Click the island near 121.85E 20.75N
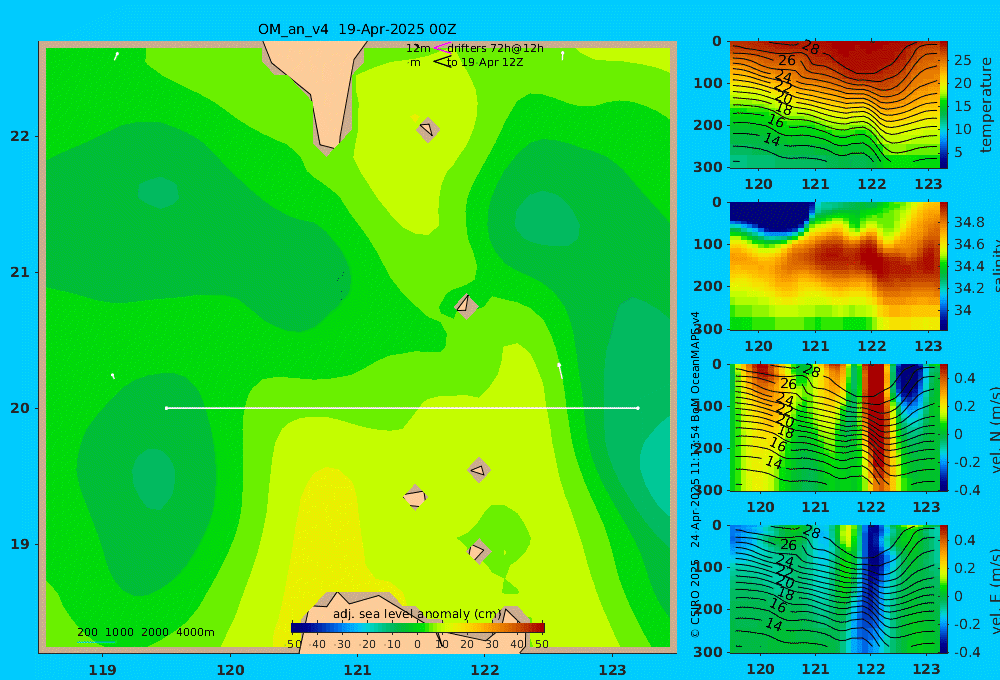 coord(466,305)
